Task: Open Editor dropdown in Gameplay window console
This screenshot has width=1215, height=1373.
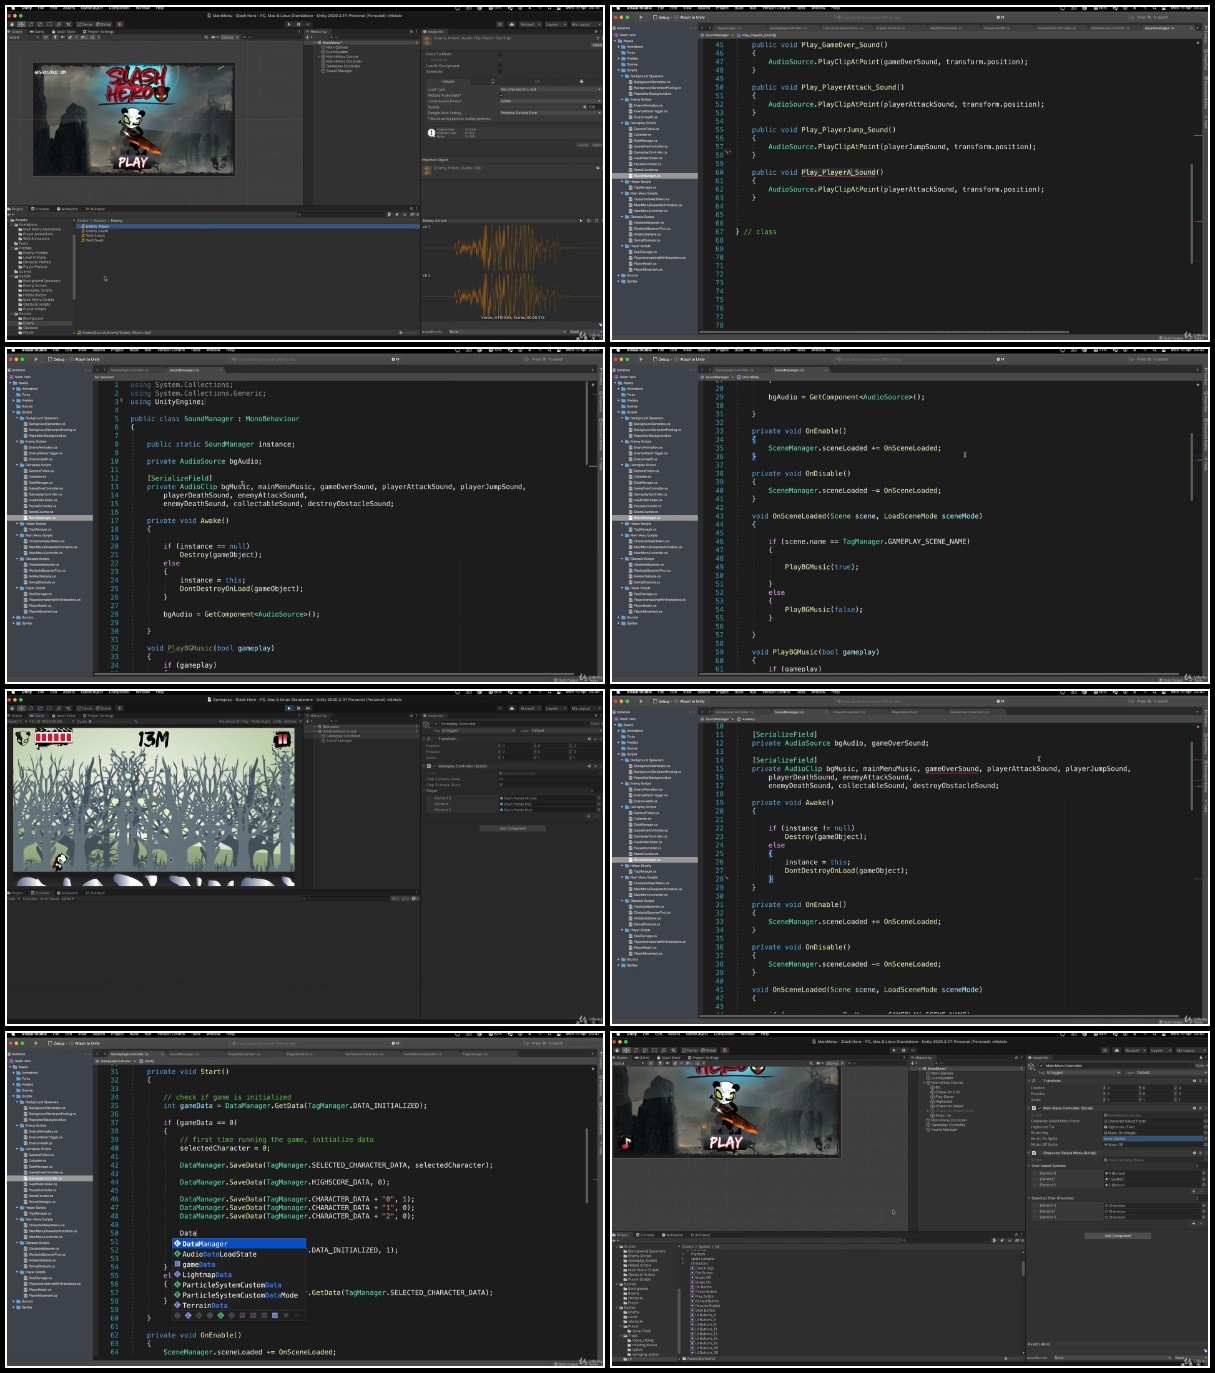Action: point(68,898)
